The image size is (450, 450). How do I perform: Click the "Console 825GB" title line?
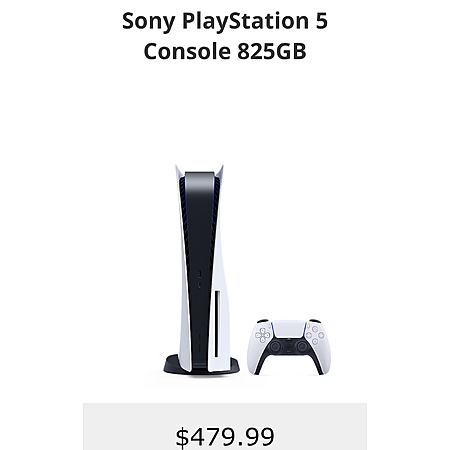click(225, 51)
